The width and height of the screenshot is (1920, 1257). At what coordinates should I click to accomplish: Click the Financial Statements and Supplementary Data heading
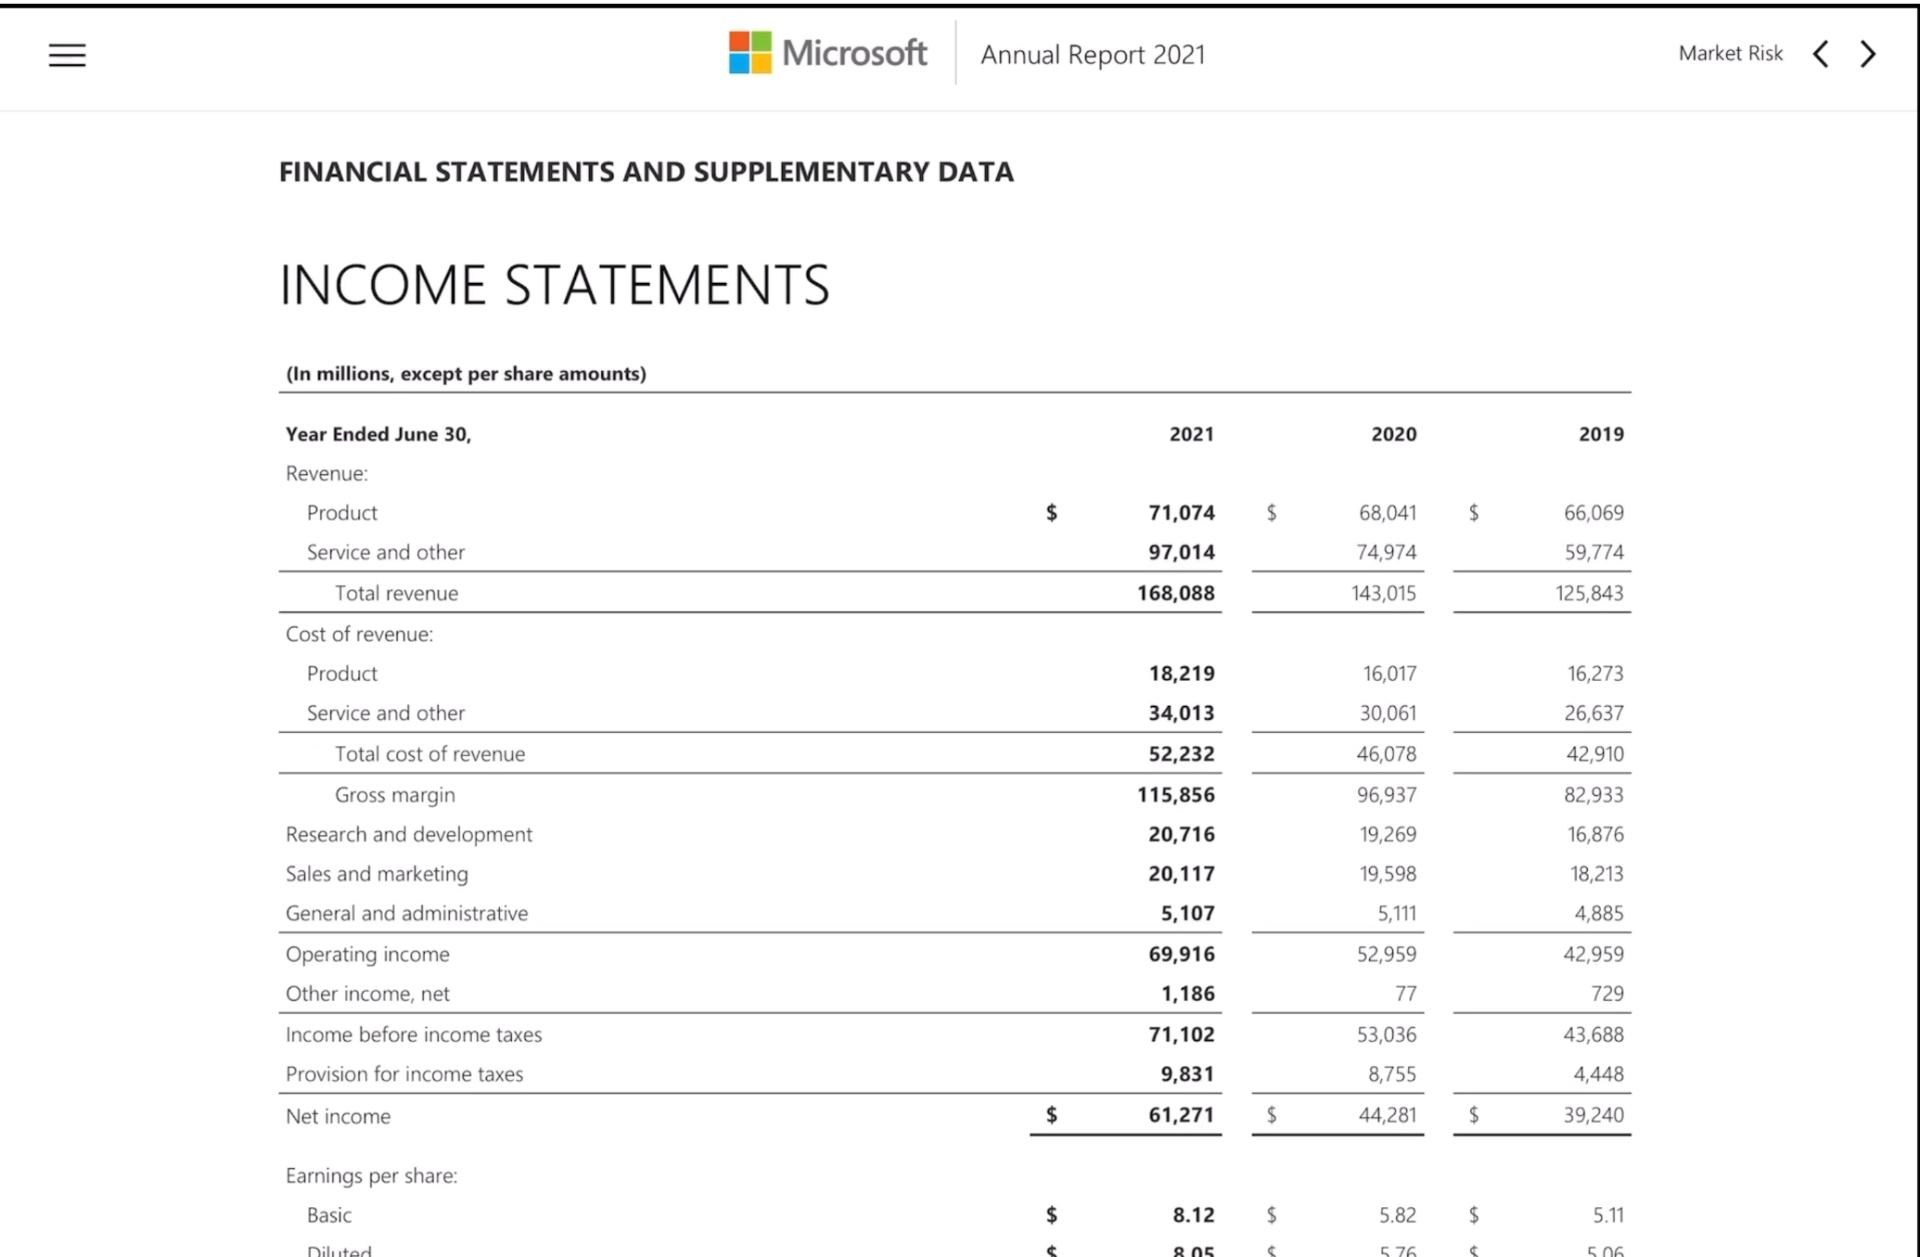click(646, 172)
